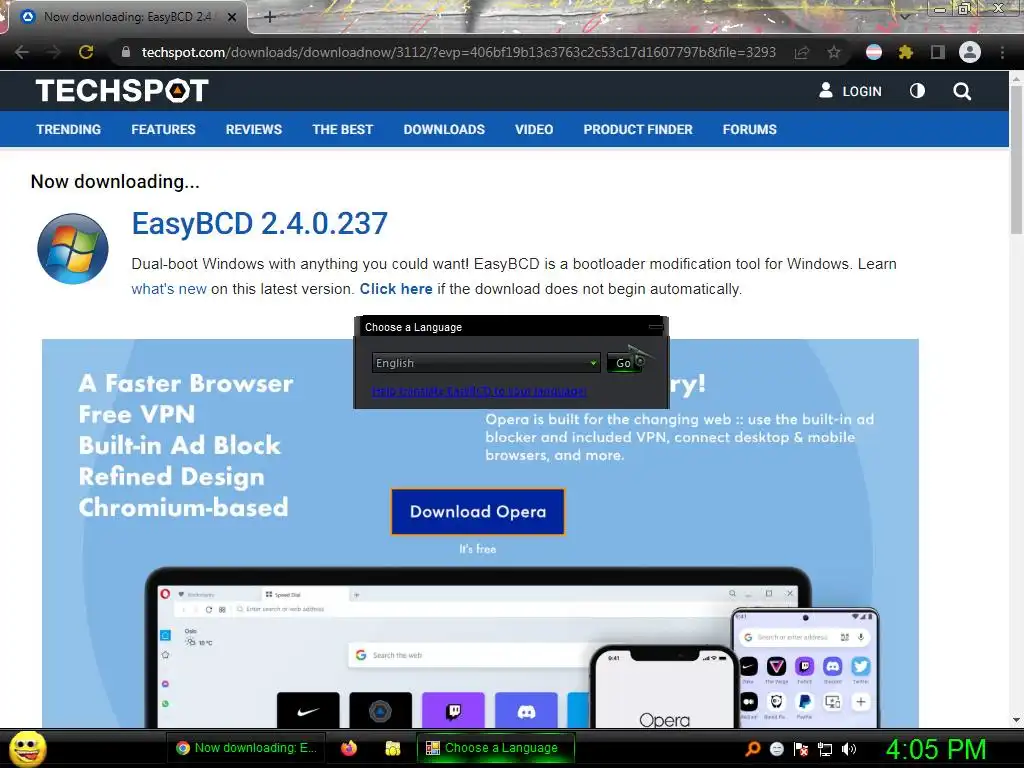Switch to Choose a Language taskbar item
Screen dimensions: 1024x768
496,748
